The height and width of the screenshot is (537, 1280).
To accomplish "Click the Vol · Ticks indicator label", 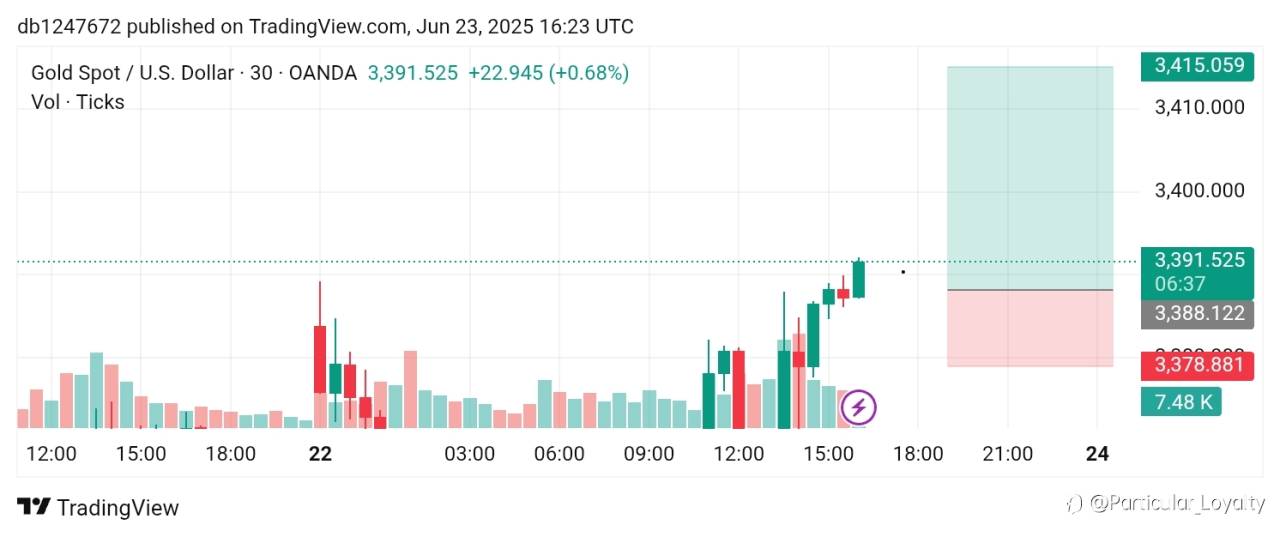I will (x=78, y=102).
